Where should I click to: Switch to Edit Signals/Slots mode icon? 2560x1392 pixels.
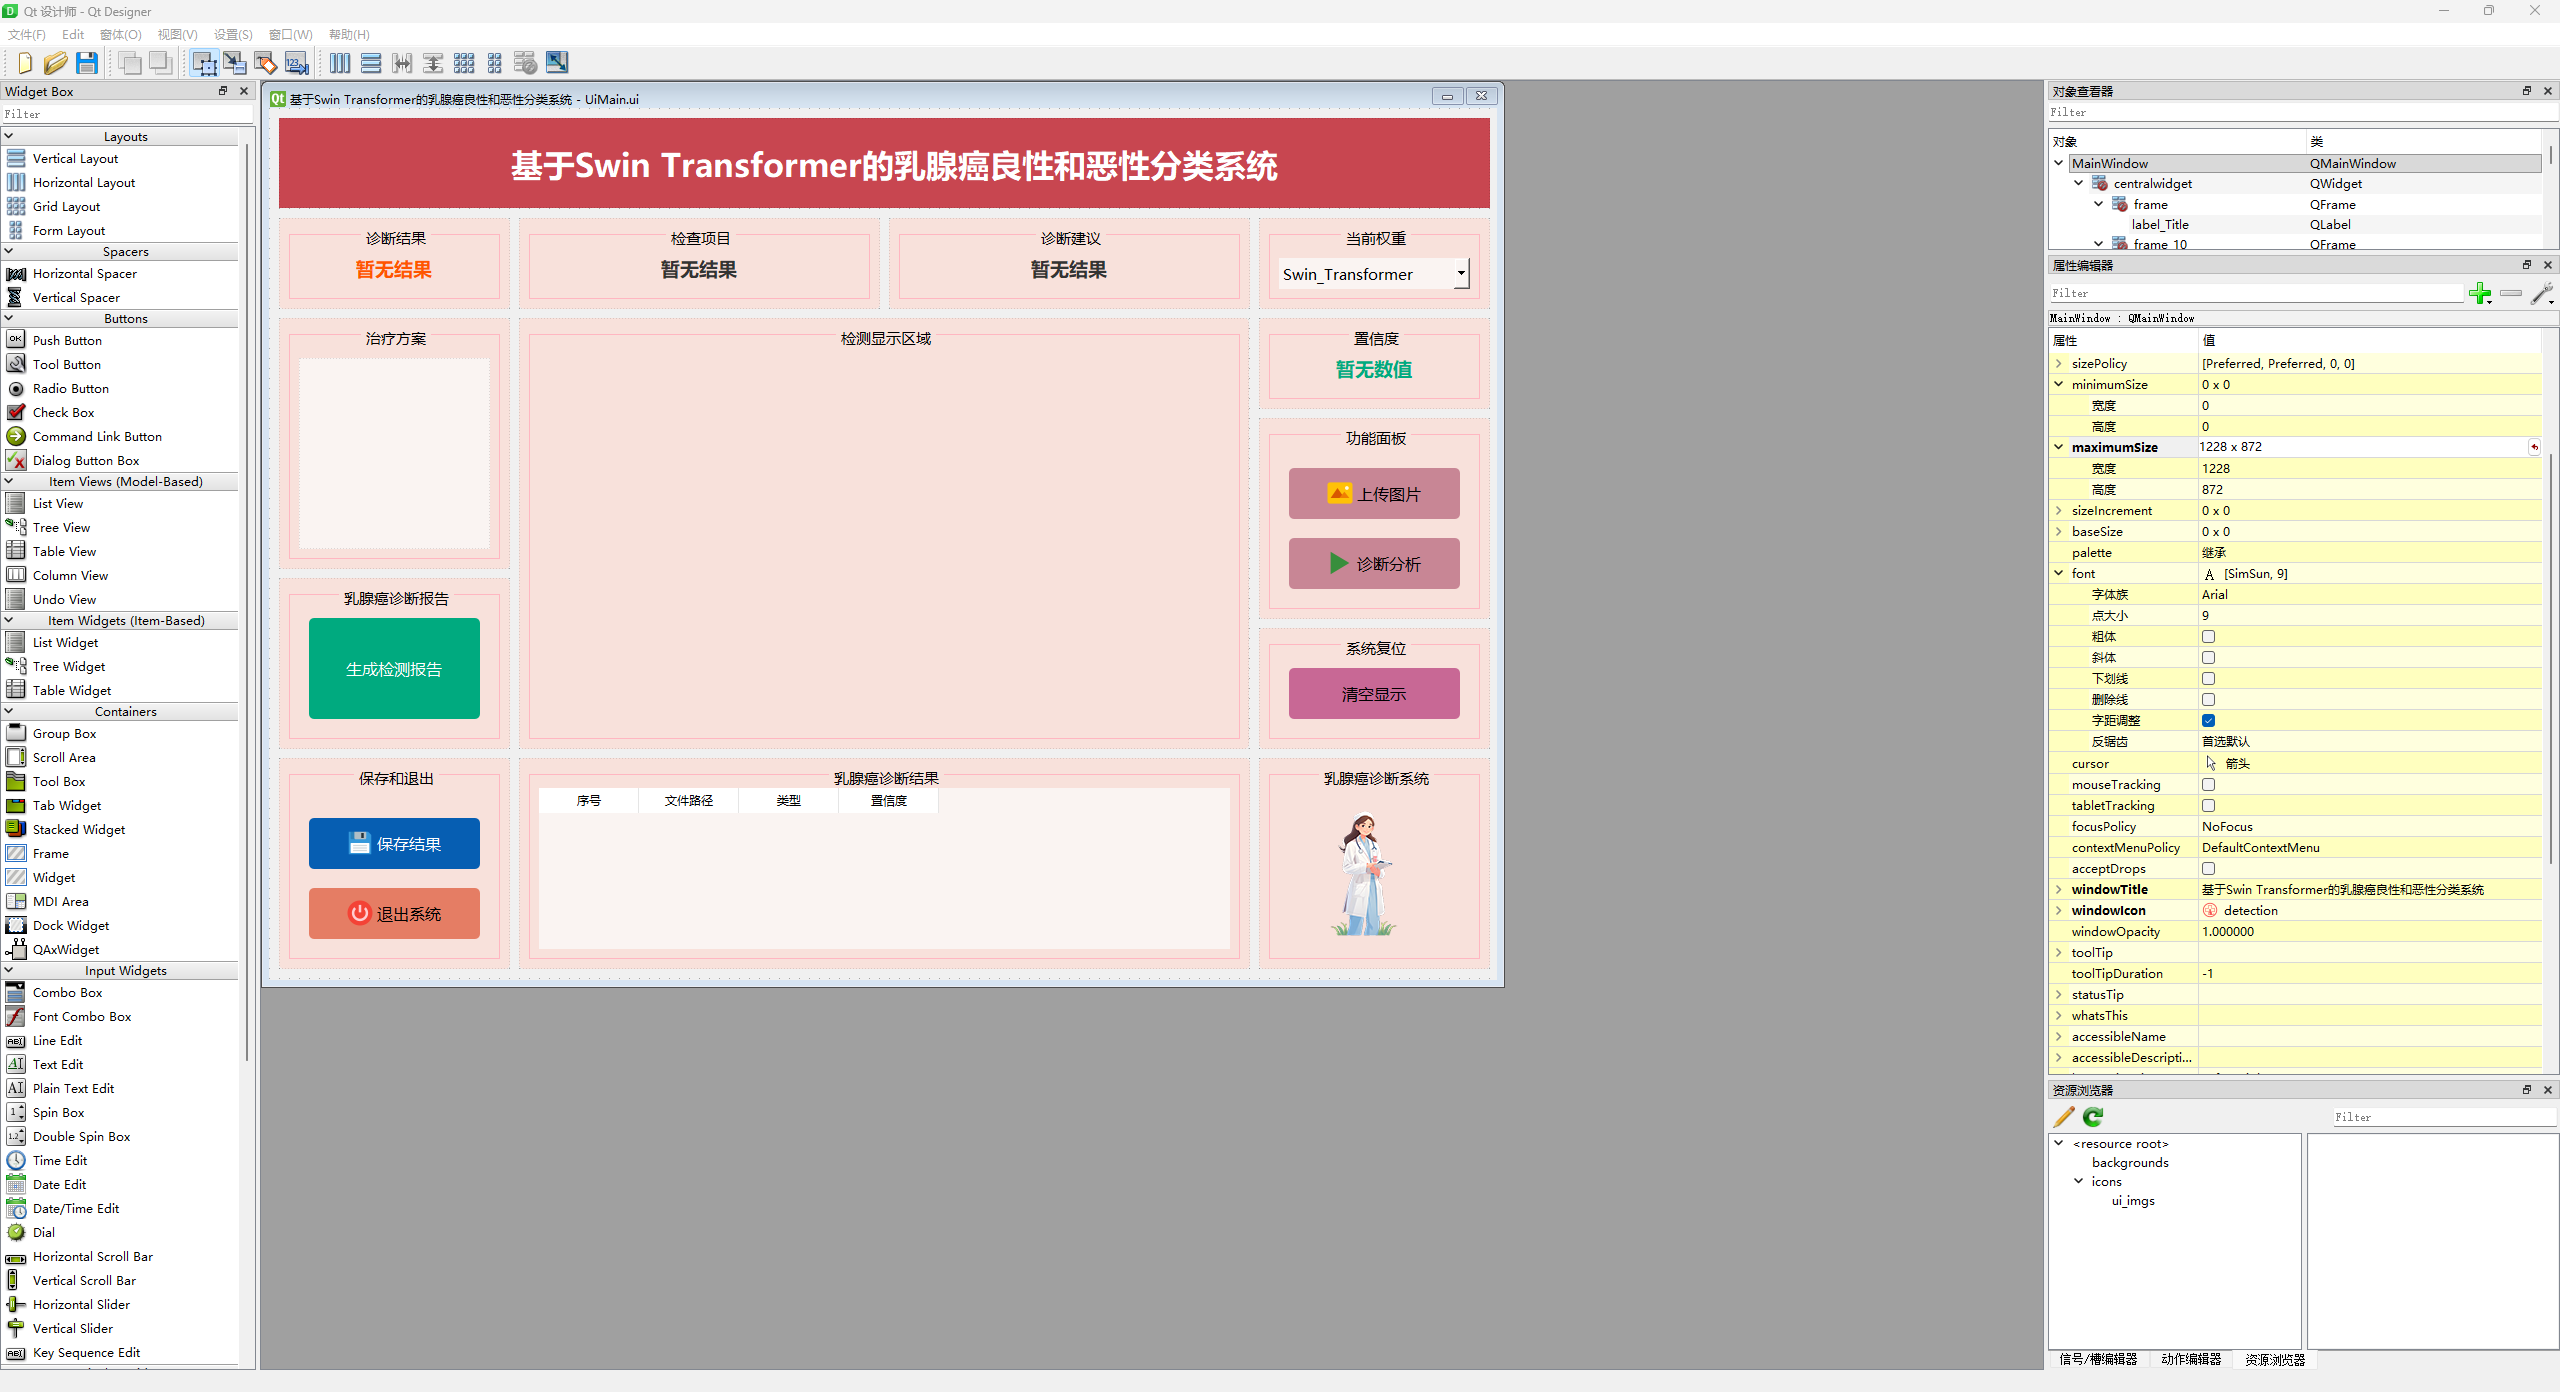click(x=235, y=63)
